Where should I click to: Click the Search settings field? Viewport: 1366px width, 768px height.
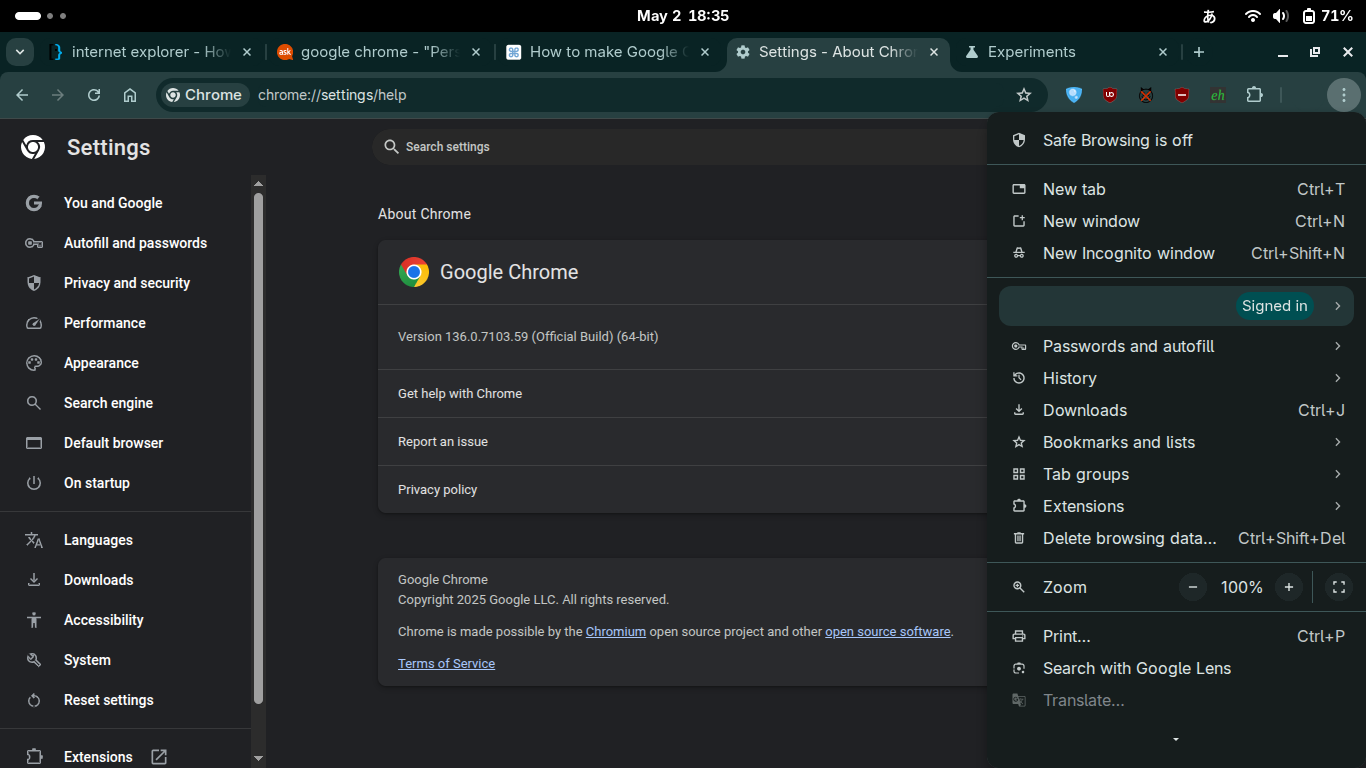[680, 147]
